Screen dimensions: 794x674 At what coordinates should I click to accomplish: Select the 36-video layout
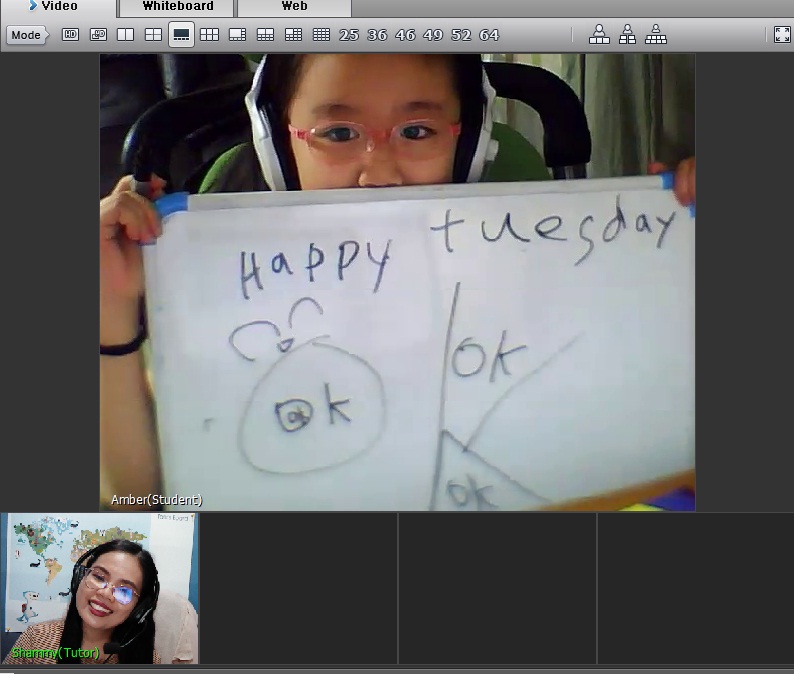377,35
